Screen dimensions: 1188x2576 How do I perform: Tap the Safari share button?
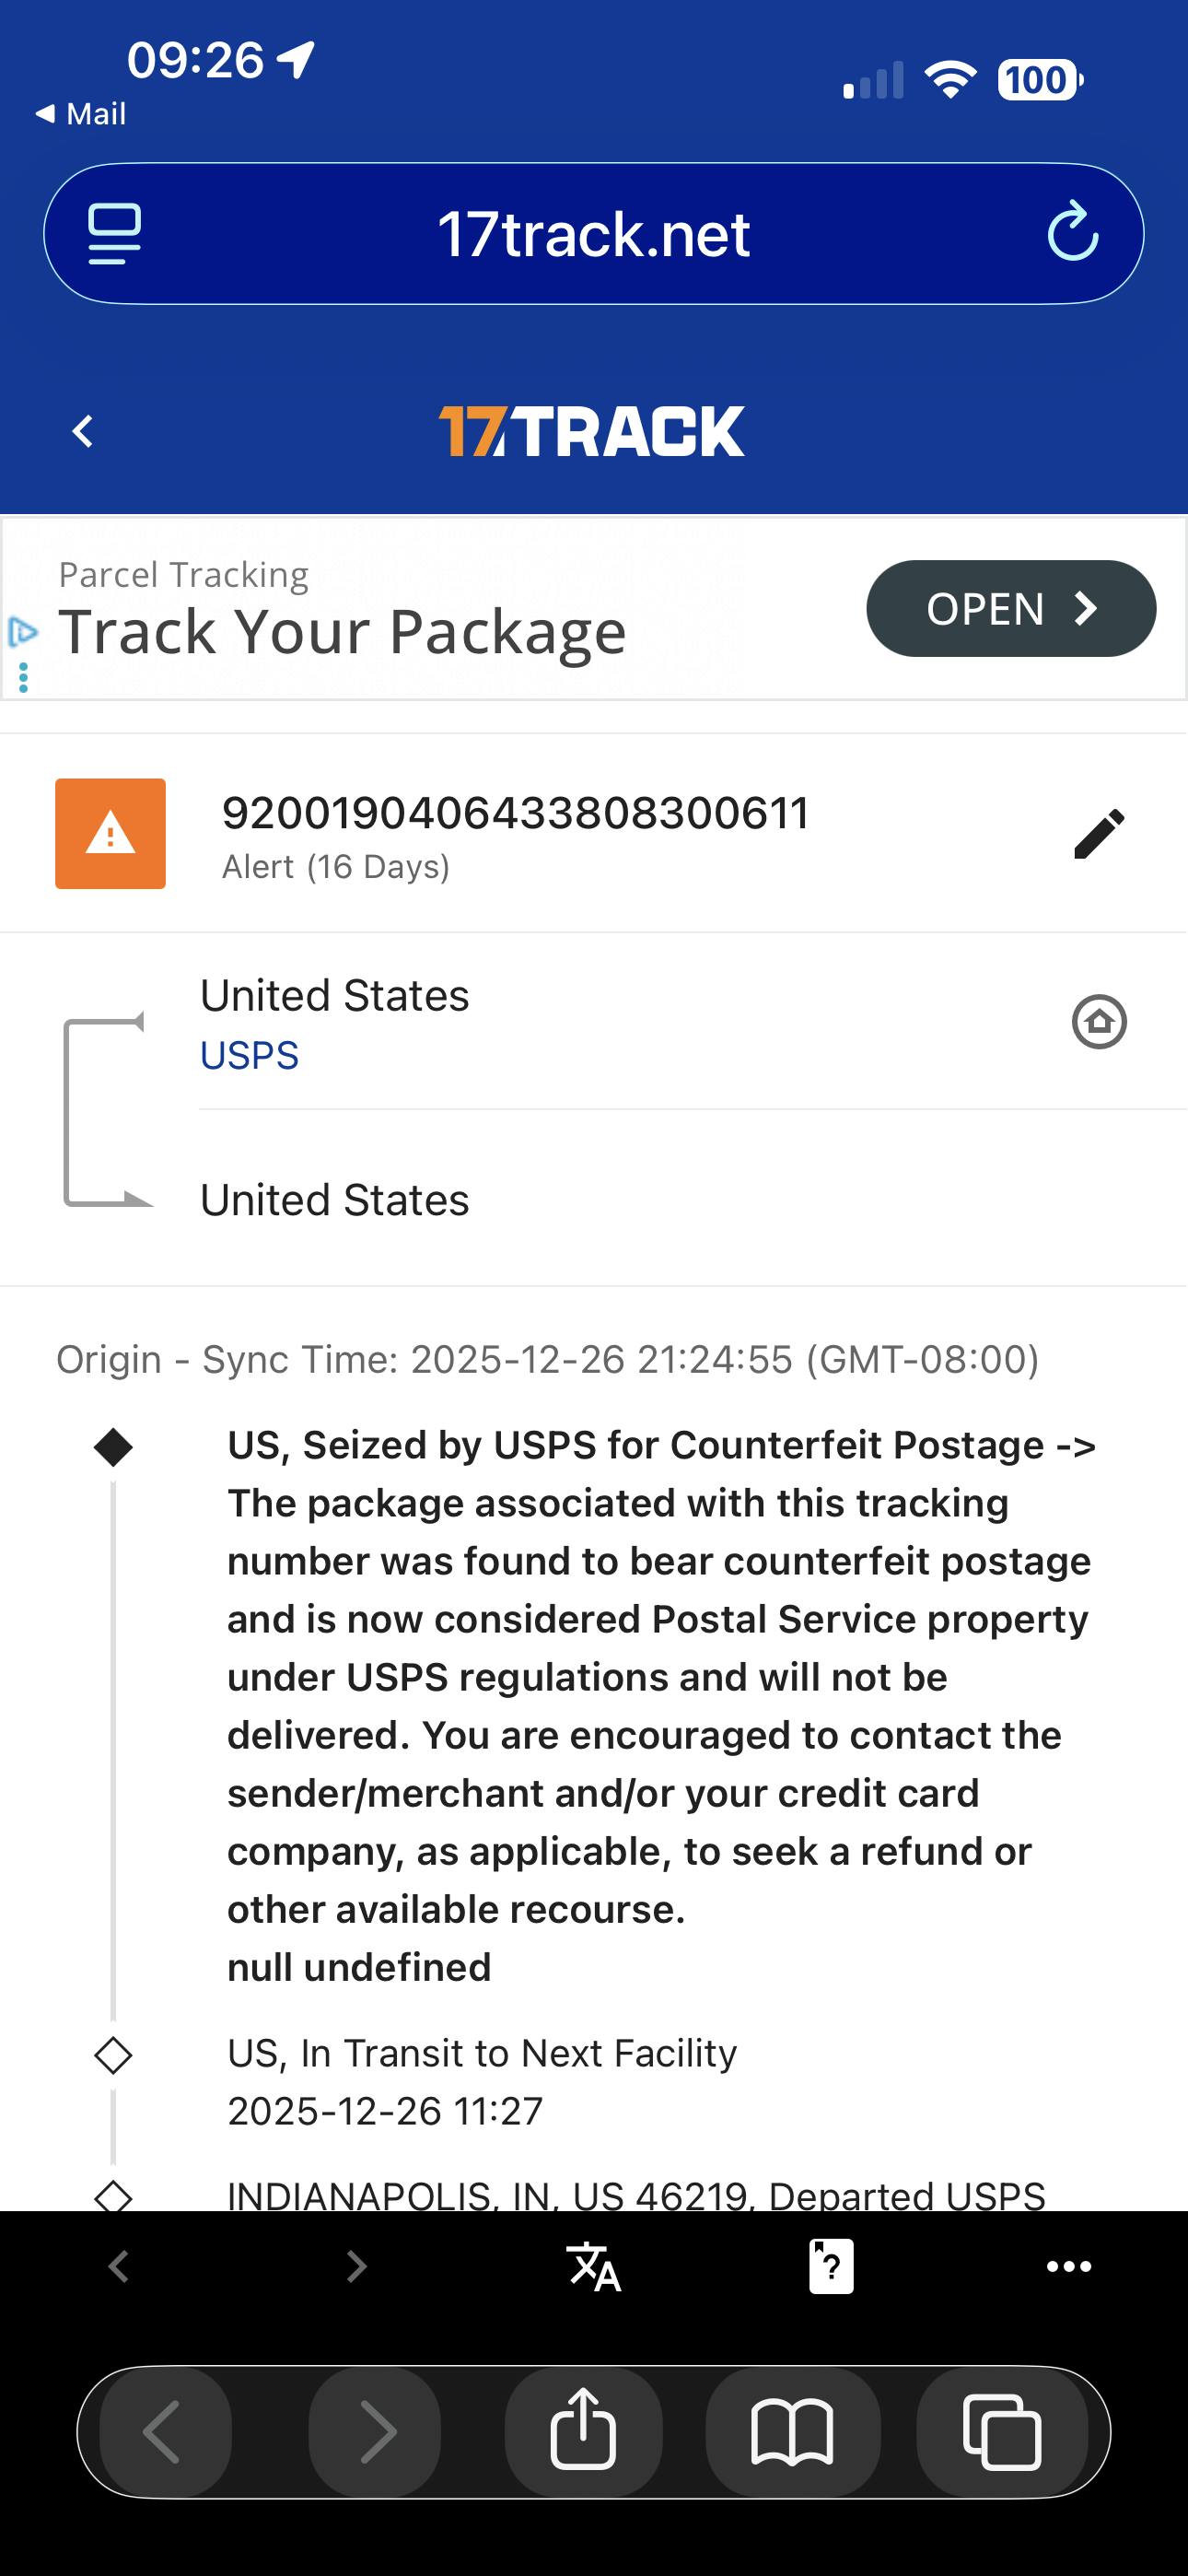tap(583, 2431)
